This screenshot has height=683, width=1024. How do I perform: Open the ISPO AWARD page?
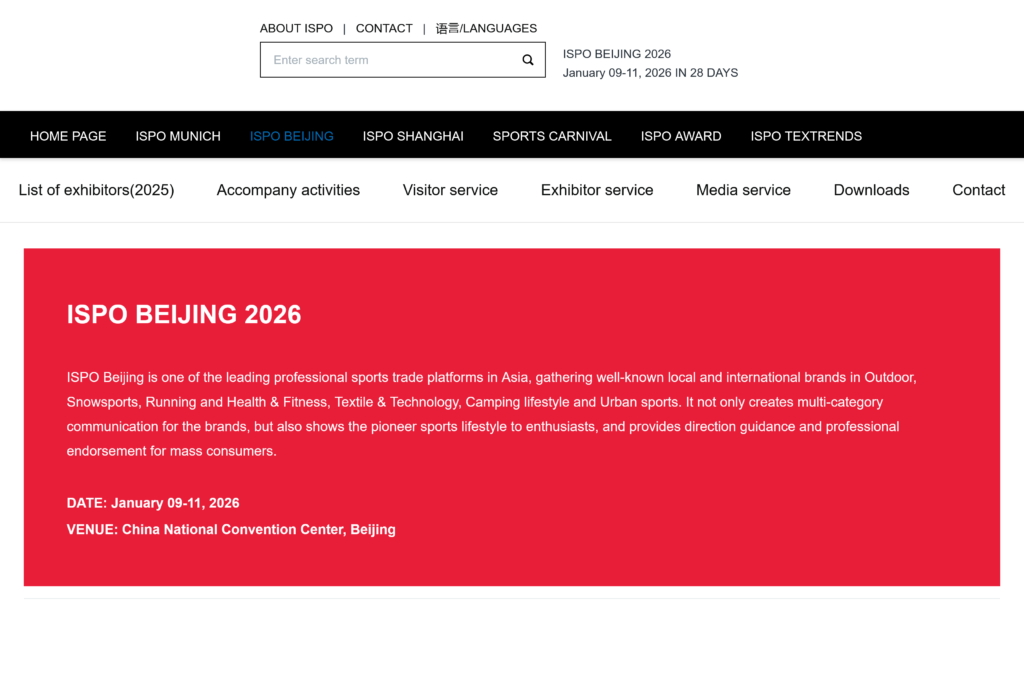pos(681,135)
